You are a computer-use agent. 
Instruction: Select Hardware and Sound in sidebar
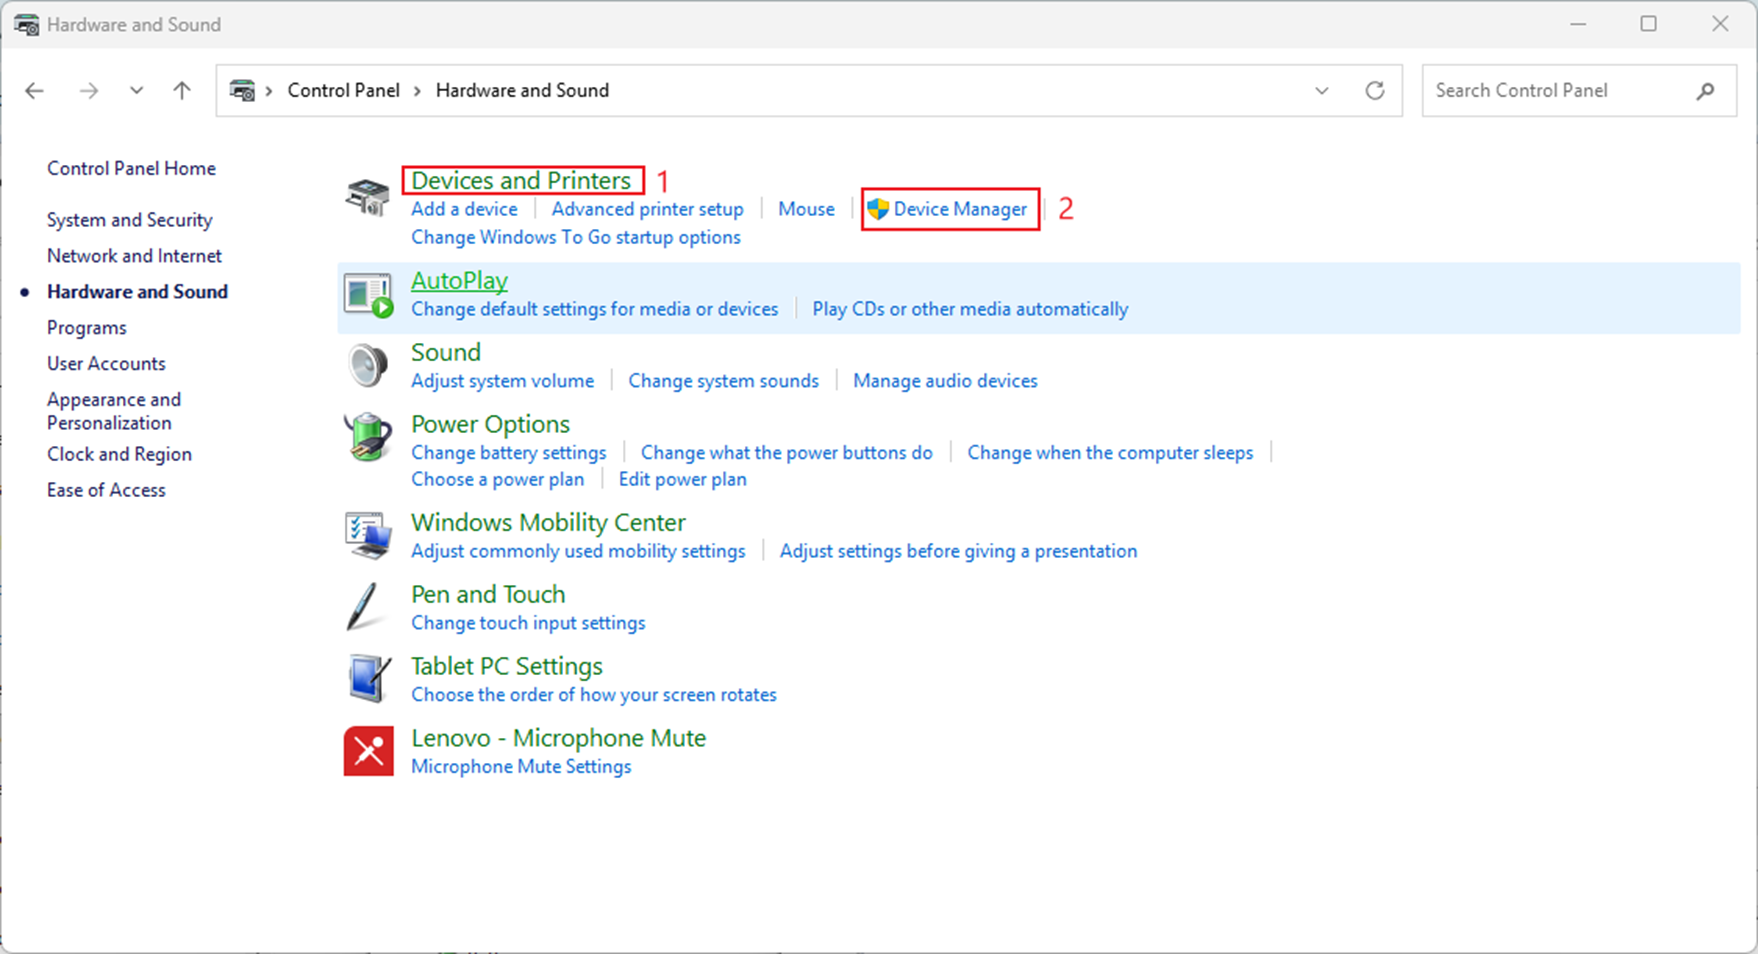coord(137,292)
